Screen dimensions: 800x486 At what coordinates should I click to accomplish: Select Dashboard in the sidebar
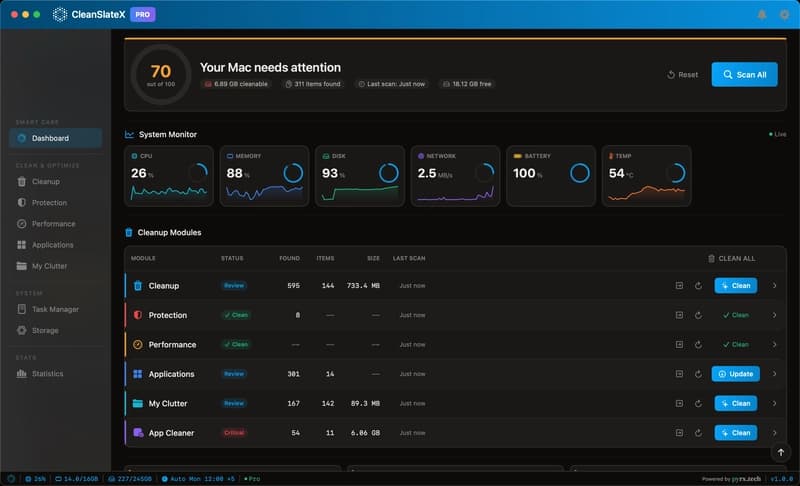[x=56, y=138]
